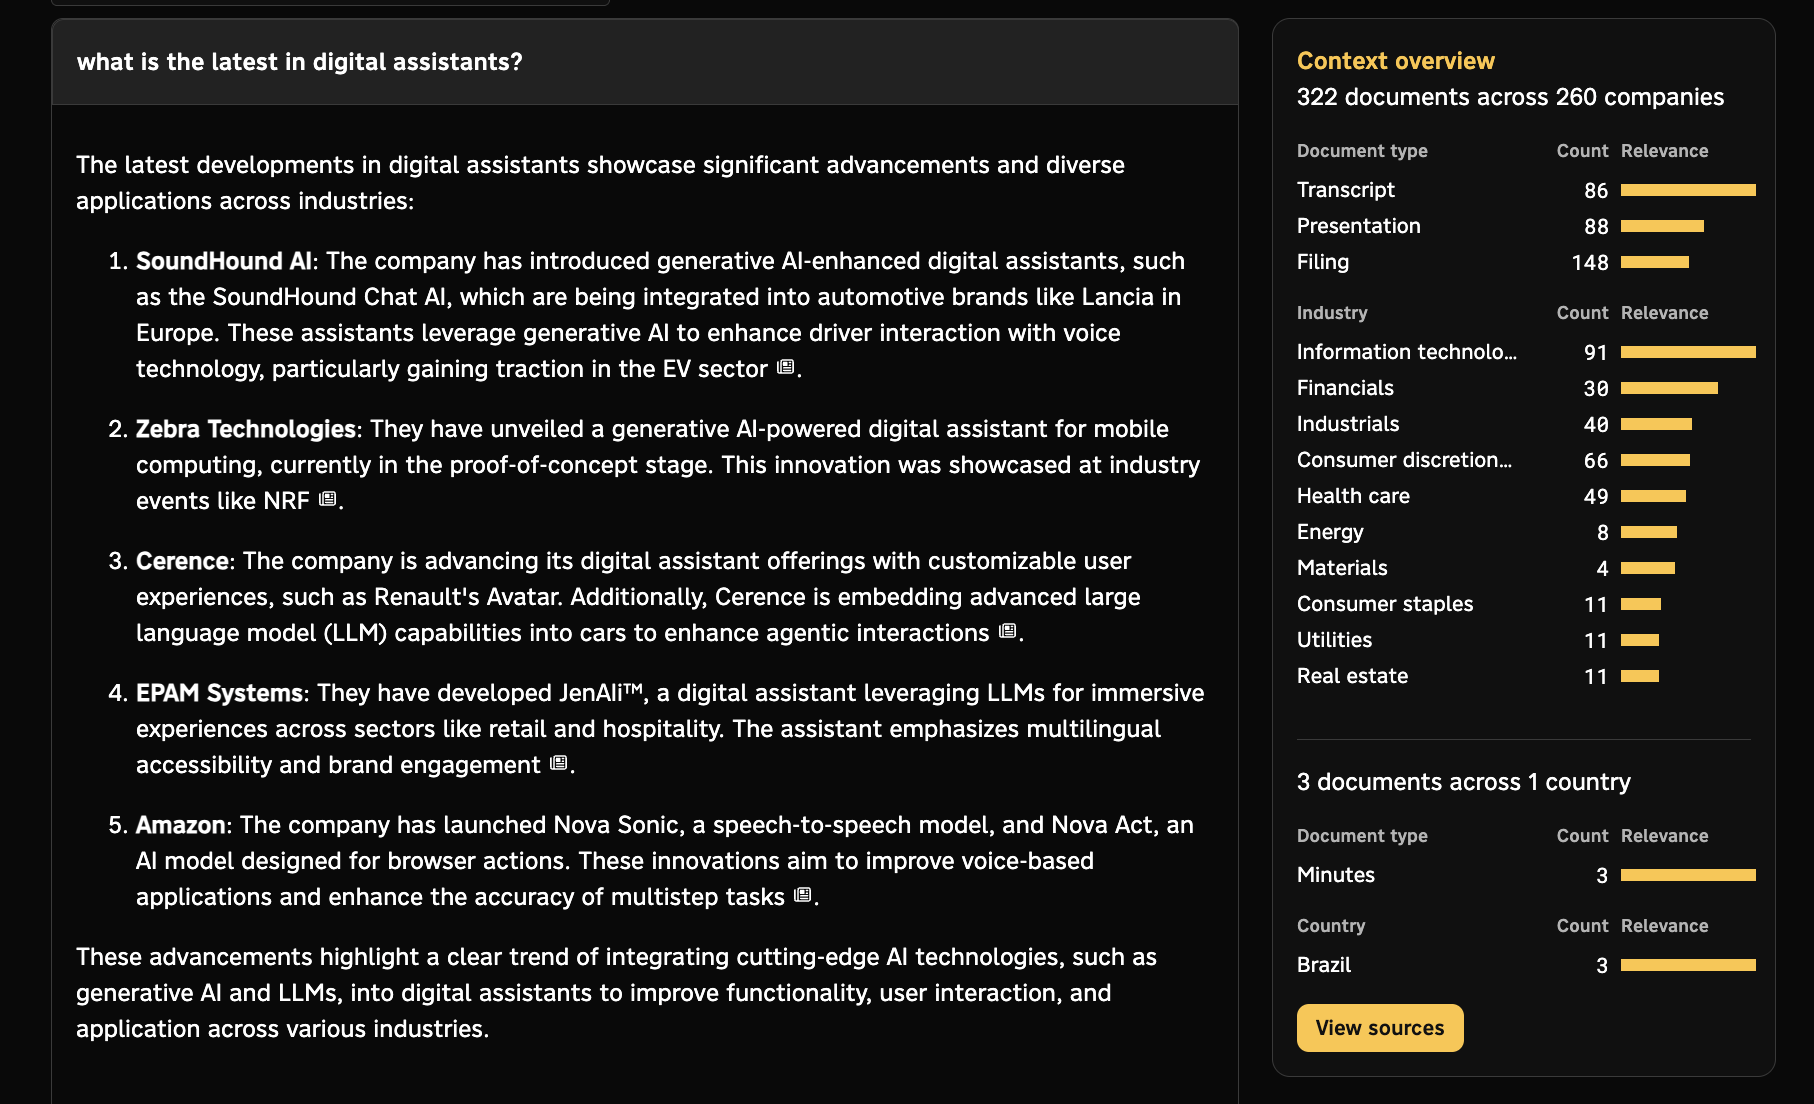The image size is (1814, 1104).
Task: Open the Cerence citation source icon
Action: [x=1007, y=631]
